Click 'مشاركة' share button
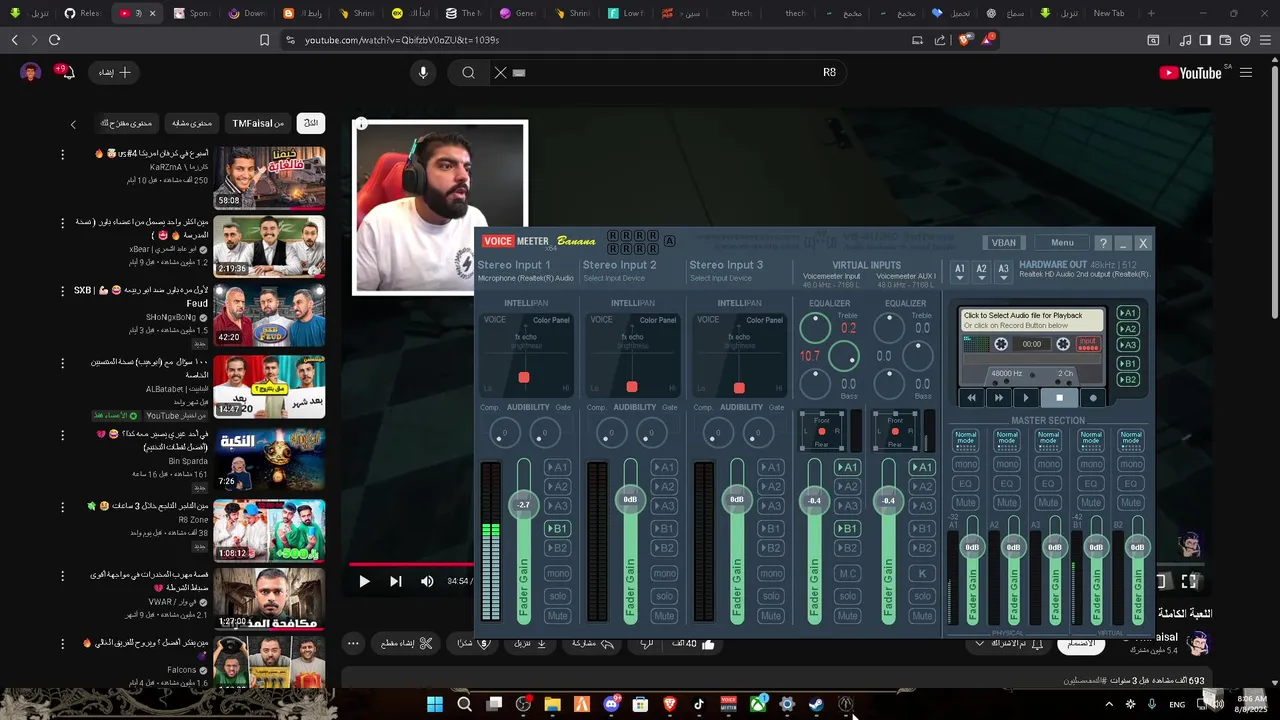The height and width of the screenshot is (720, 1280). 593,644
